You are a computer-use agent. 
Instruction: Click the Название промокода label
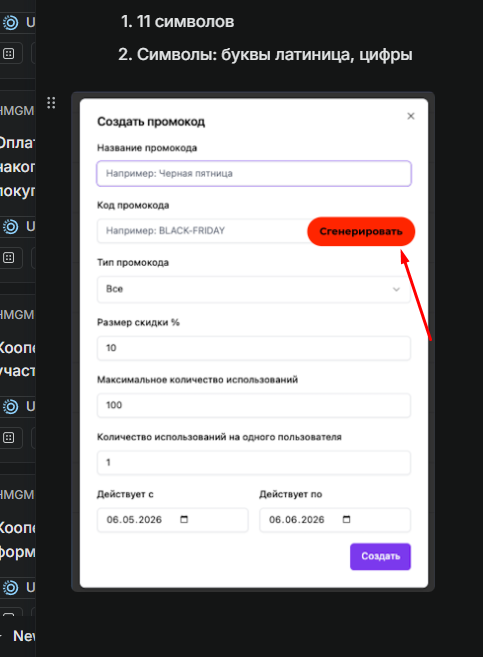[147, 148]
